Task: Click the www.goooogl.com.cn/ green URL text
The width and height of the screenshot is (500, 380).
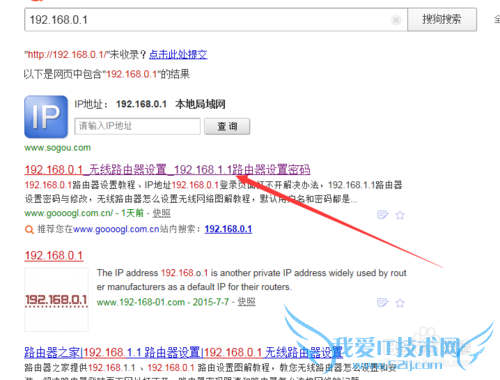Action: (x=69, y=213)
